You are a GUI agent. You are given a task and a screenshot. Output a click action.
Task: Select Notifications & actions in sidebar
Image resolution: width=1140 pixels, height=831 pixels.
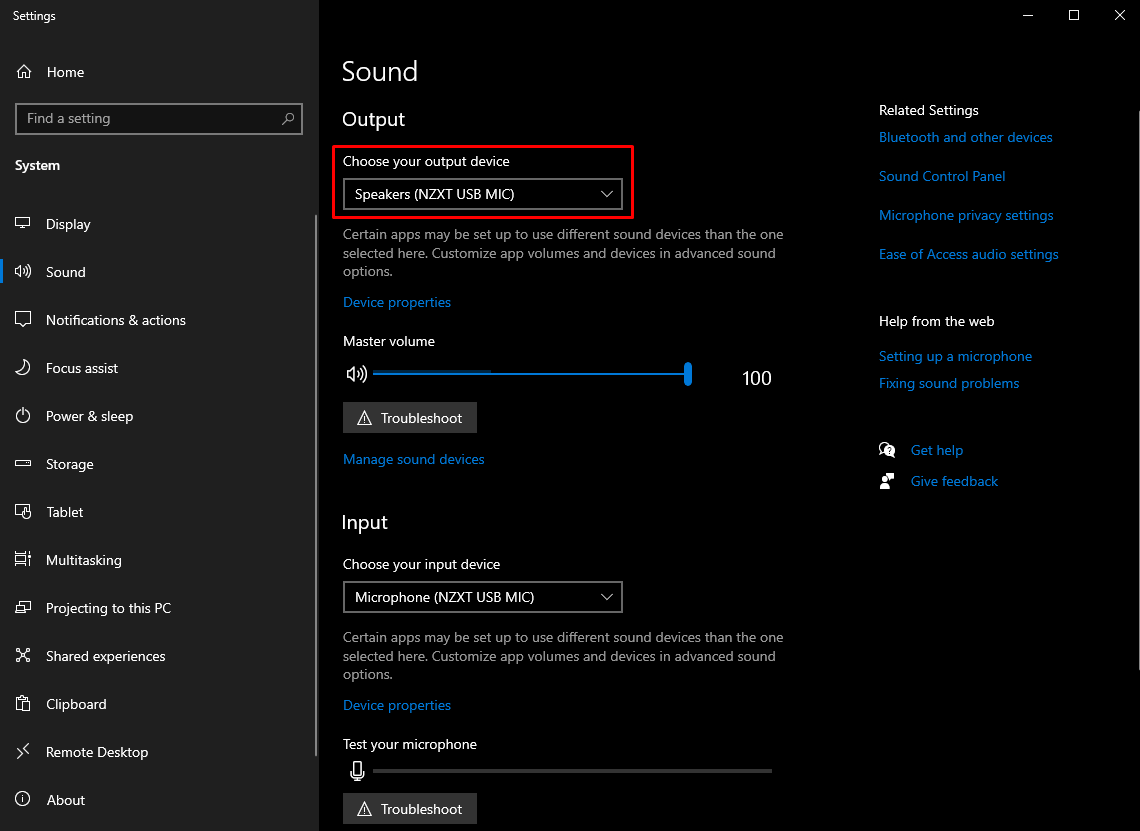pos(158,320)
